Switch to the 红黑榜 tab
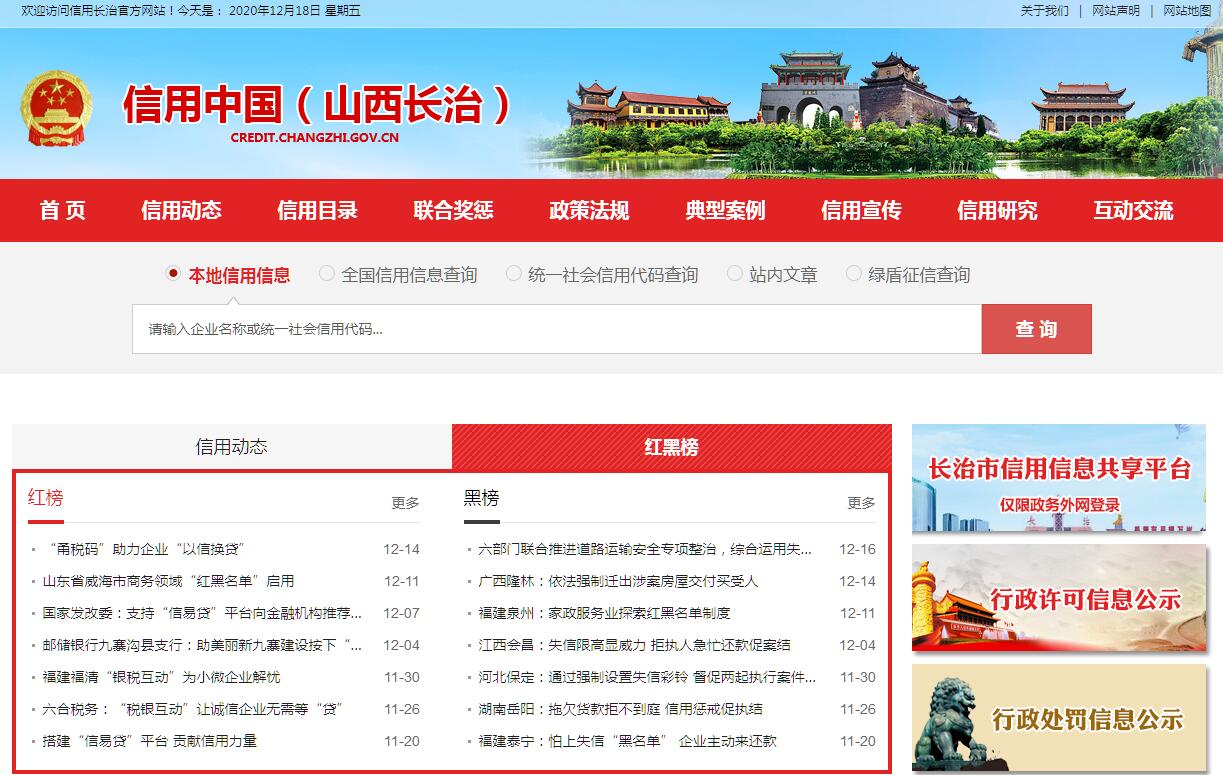Image resolution: width=1223 pixels, height=775 pixels. click(x=671, y=447)
